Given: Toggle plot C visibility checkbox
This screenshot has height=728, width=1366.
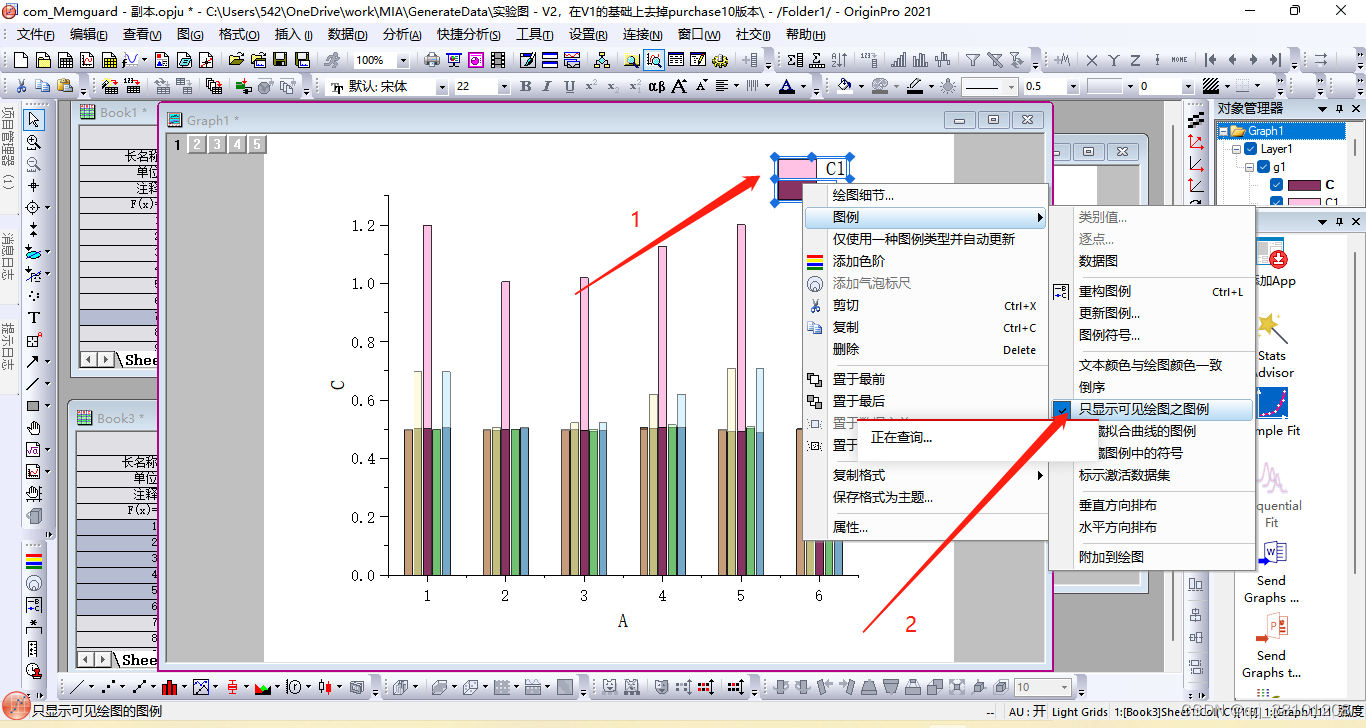Looking at the screenshot, I should 1277,185.
